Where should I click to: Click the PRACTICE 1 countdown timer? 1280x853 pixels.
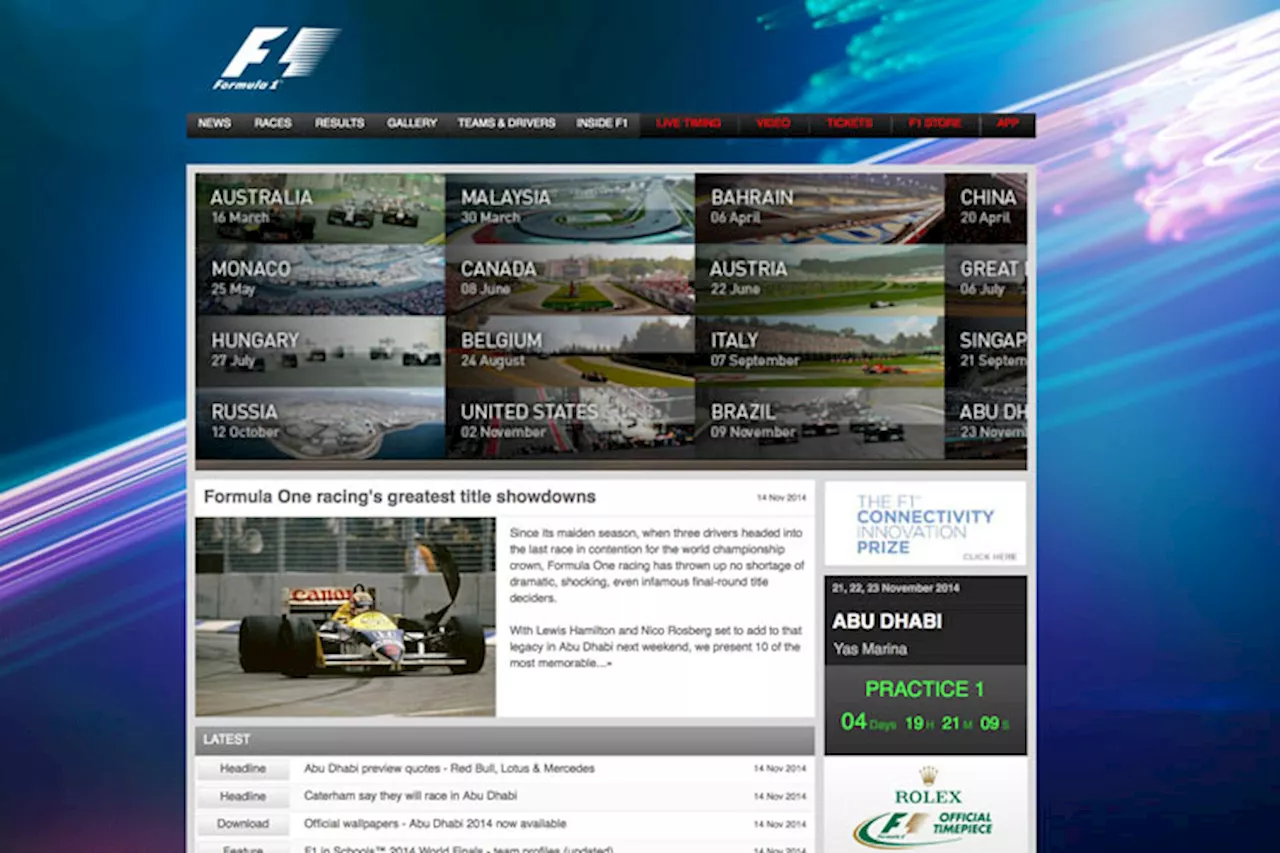click(x=926, y=708)
